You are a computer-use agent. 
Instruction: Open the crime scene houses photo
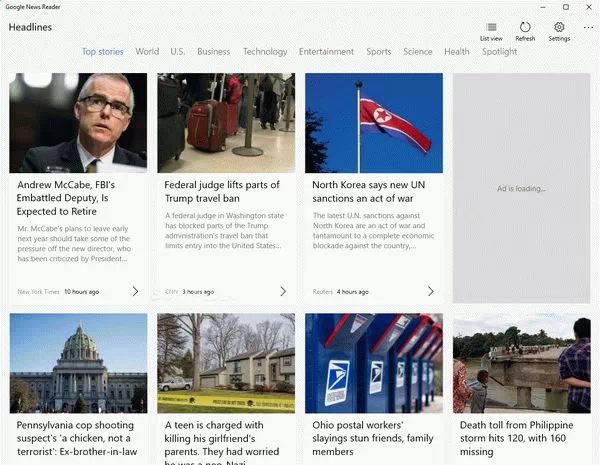[226, 363]
